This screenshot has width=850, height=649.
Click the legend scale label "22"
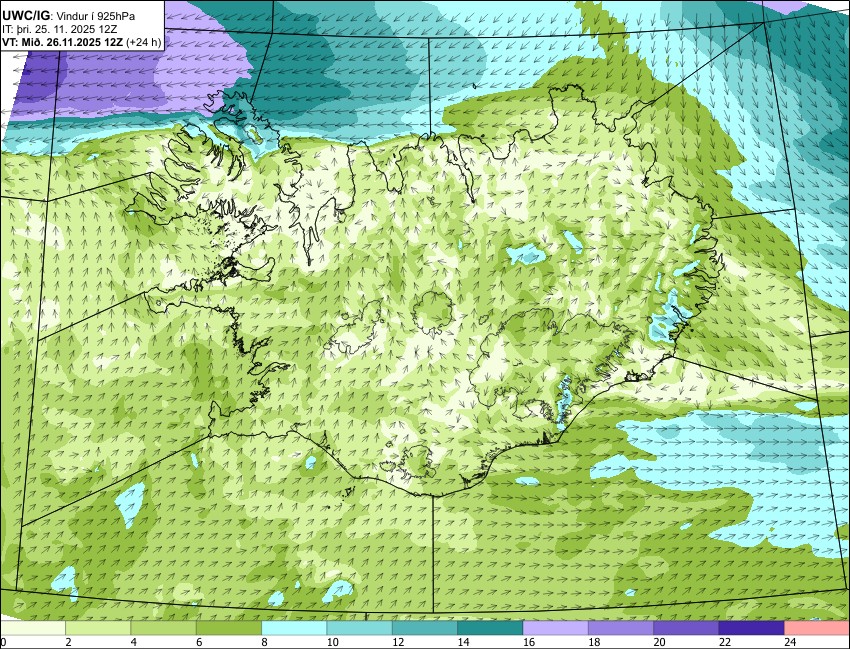point(725,642)
